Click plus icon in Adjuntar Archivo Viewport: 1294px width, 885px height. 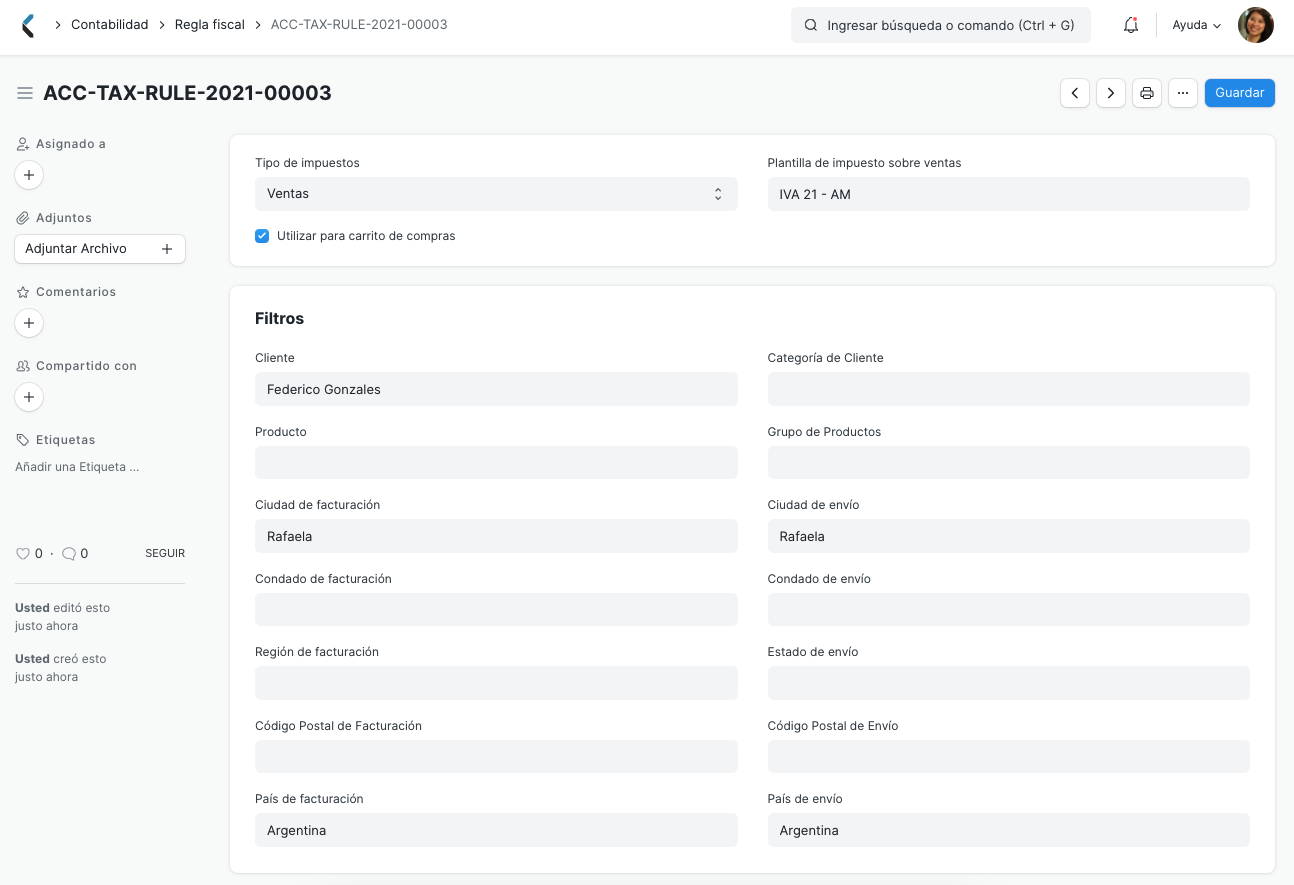167,249
